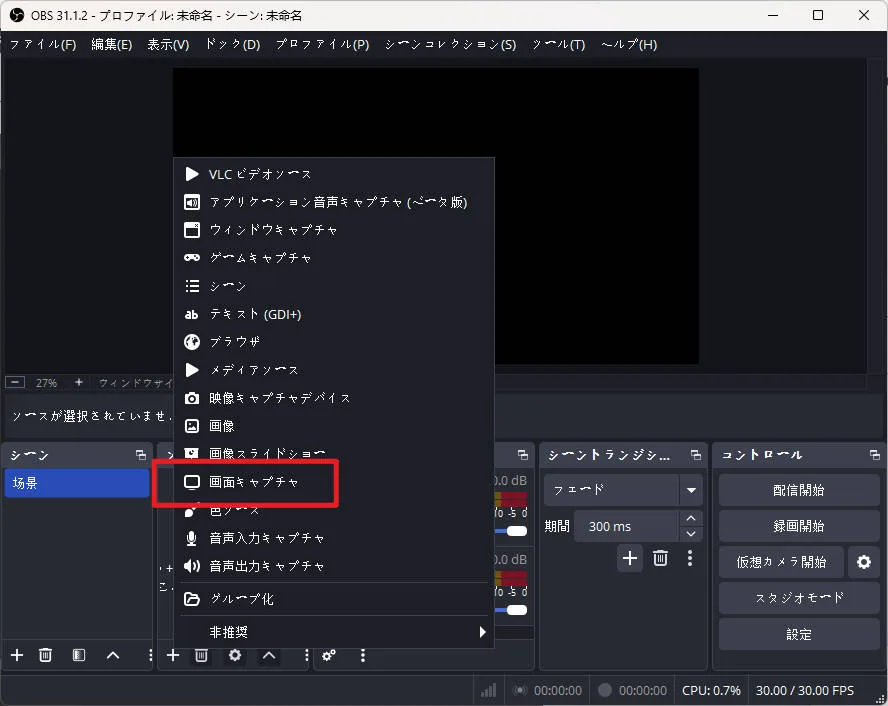This screenshot has height=706, width=888.
Task: Open the ドック(D) menu
Action: pos(233,45)
